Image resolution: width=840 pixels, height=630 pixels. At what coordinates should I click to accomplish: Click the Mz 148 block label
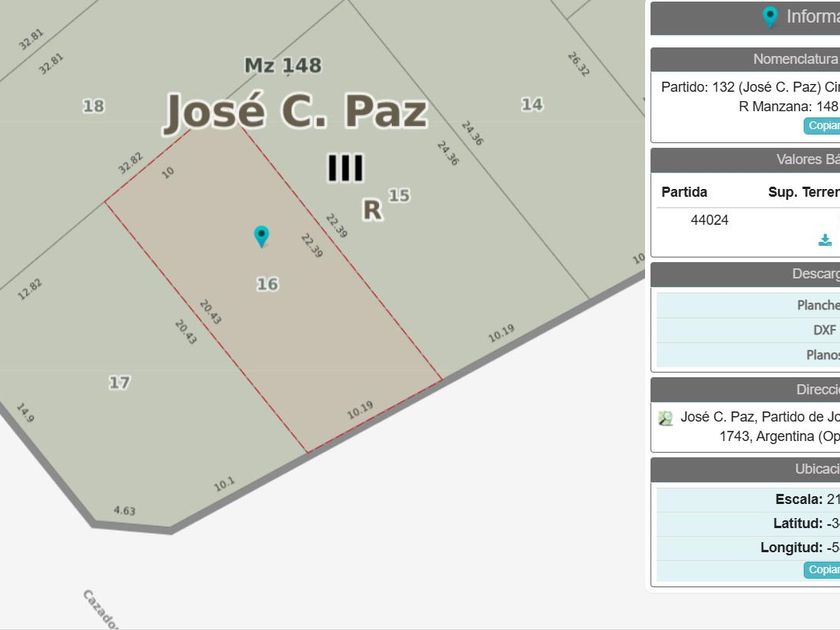[x=283, y=65]
